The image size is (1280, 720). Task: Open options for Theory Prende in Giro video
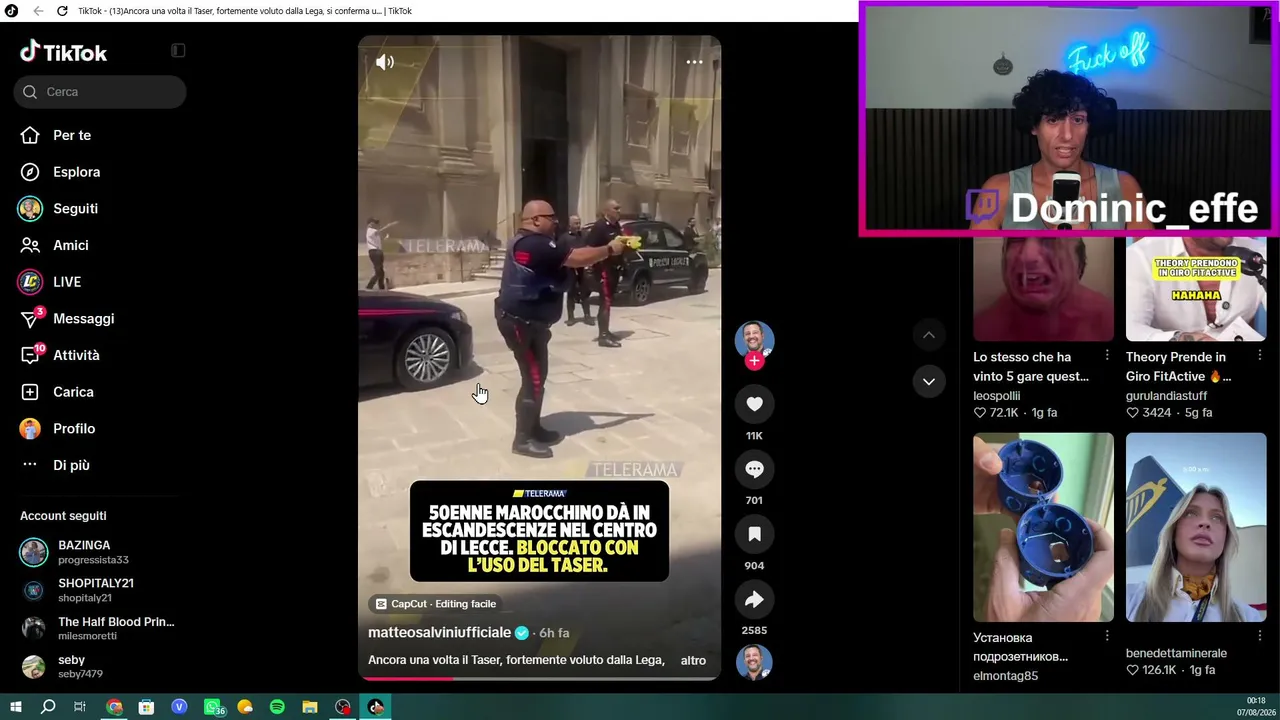[x=1260, y=356]
